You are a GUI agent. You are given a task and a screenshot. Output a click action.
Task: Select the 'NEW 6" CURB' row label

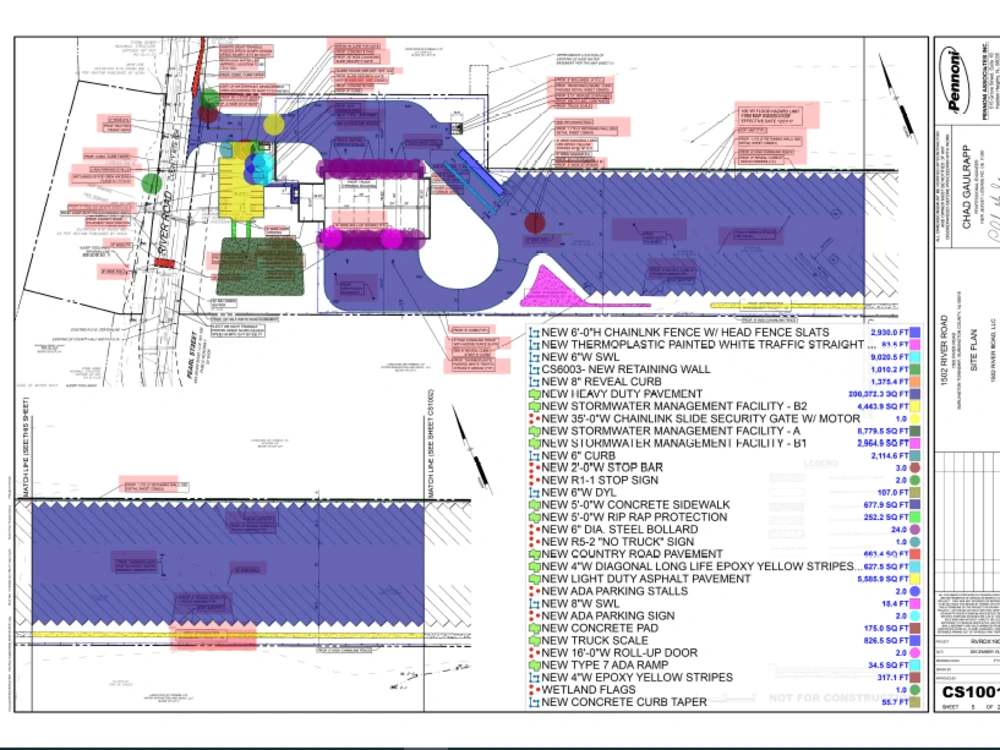(578, 456)
